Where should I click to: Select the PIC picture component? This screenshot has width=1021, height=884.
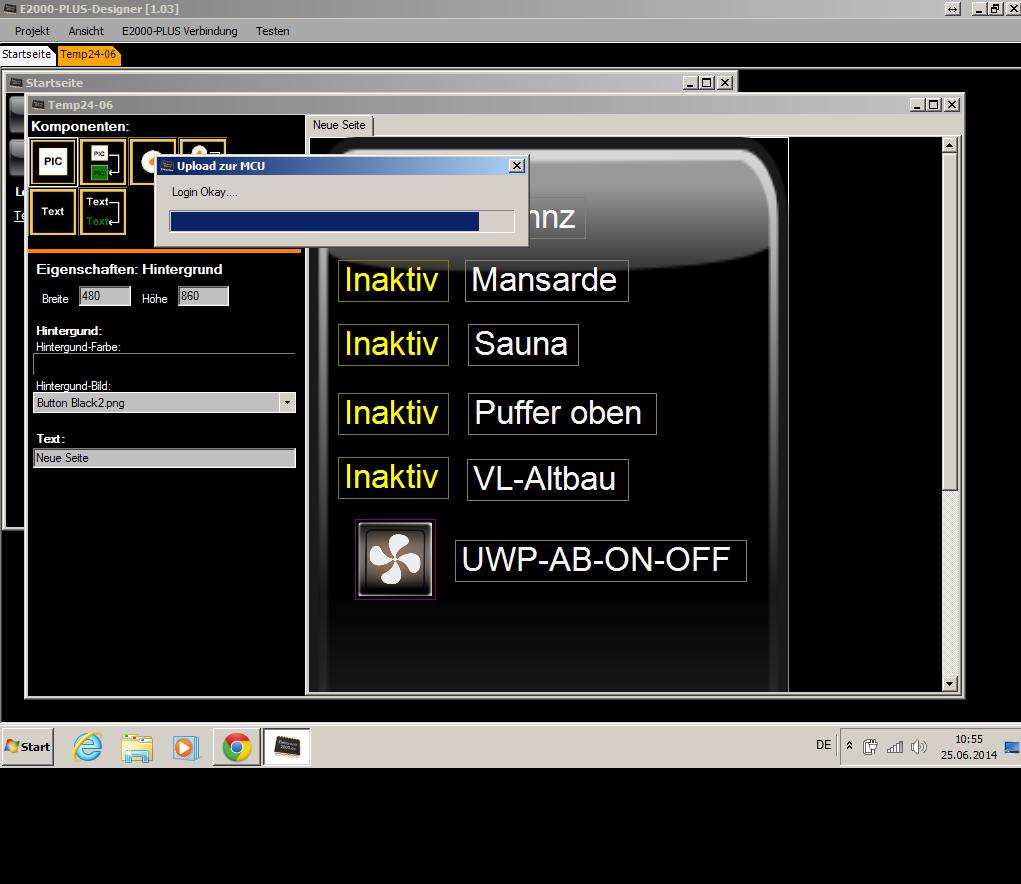(53, 162)
